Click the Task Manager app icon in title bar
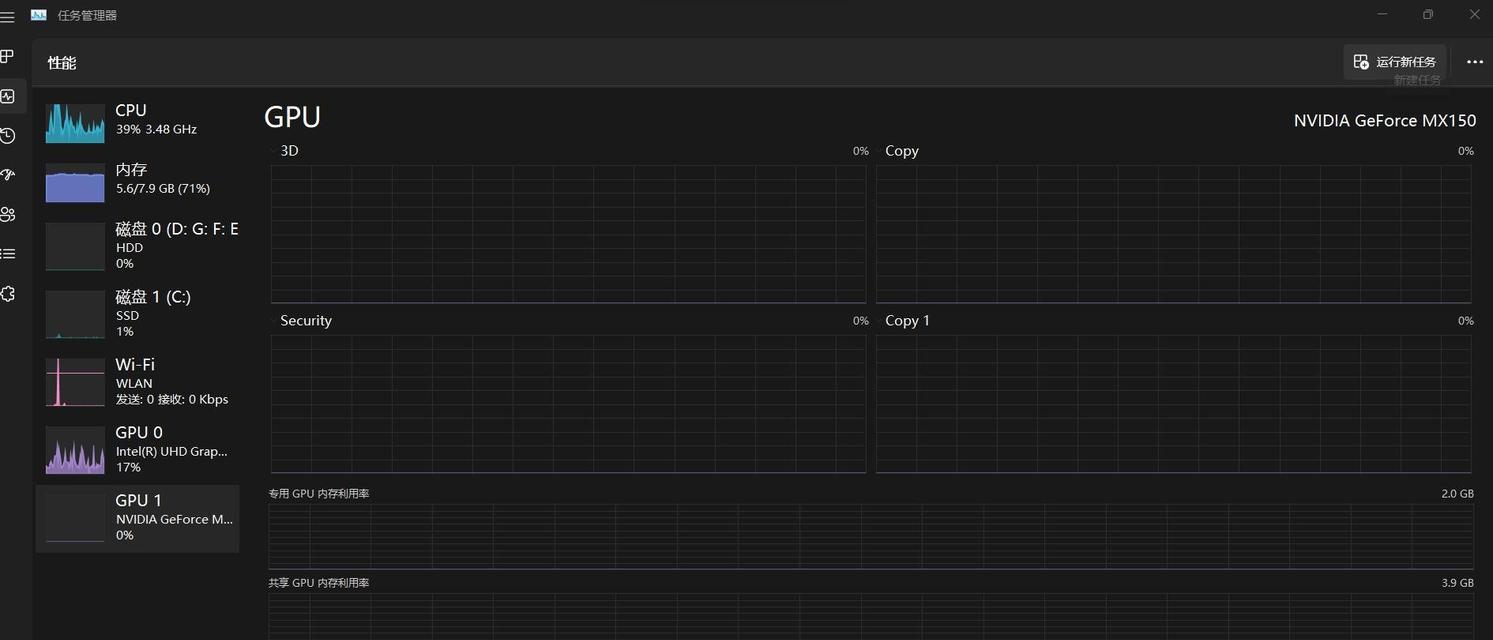The width and height of the screenshot is (1493, 640). [x=39, y=15]
